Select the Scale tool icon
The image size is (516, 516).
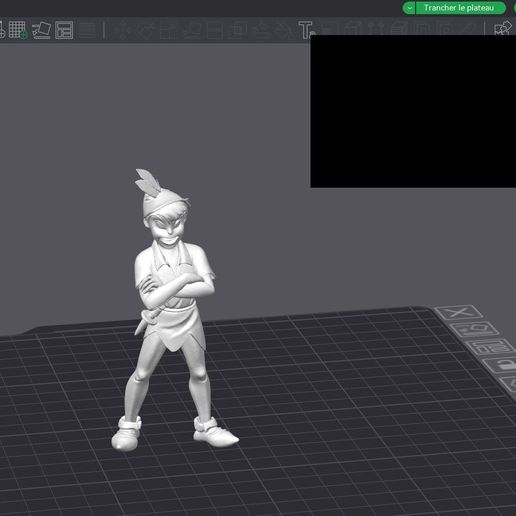coord(168,30)
